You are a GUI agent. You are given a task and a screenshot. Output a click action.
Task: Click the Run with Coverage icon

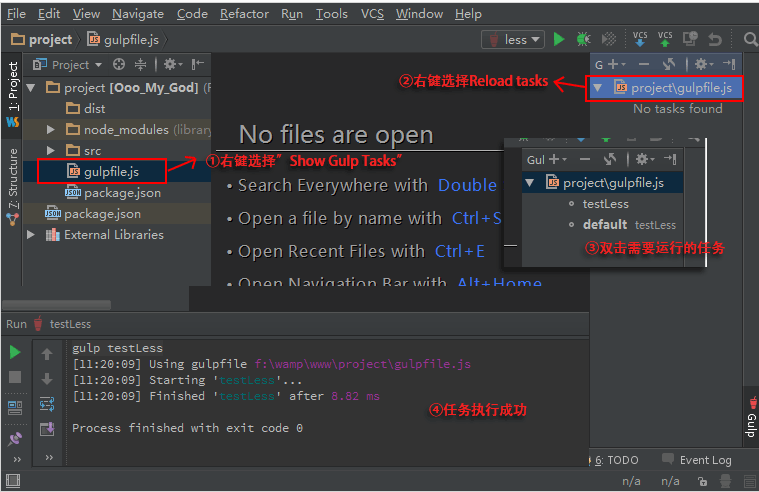(x=608, y=39)
